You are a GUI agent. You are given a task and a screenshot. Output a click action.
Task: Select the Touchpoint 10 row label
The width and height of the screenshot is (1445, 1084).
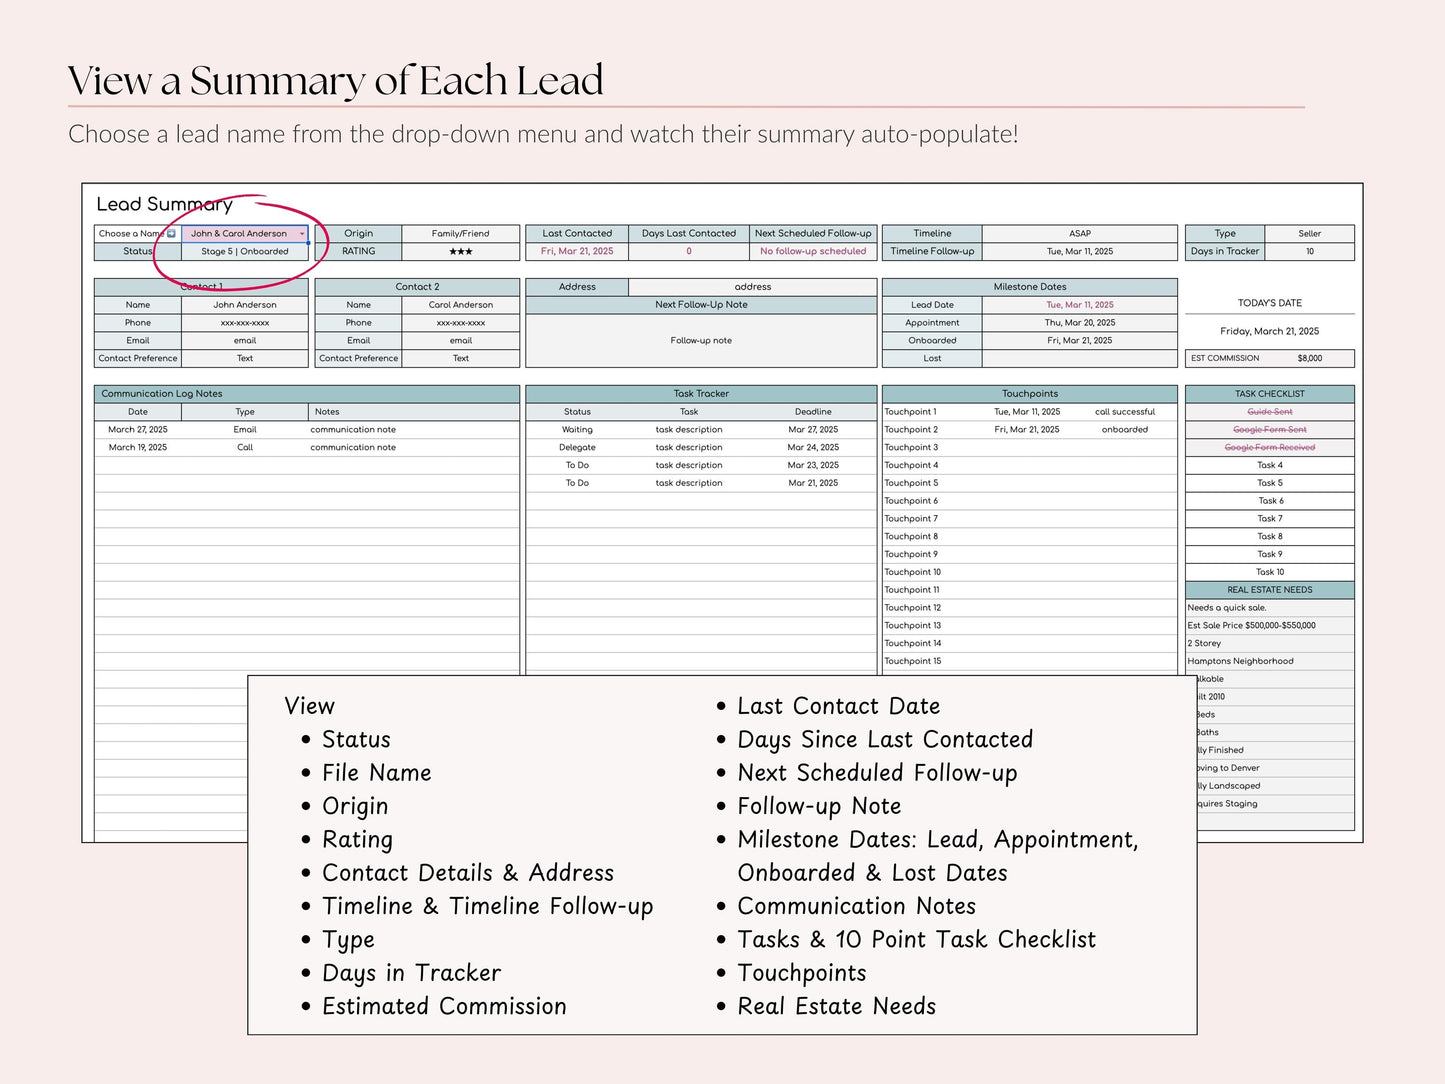pos(913,572)
